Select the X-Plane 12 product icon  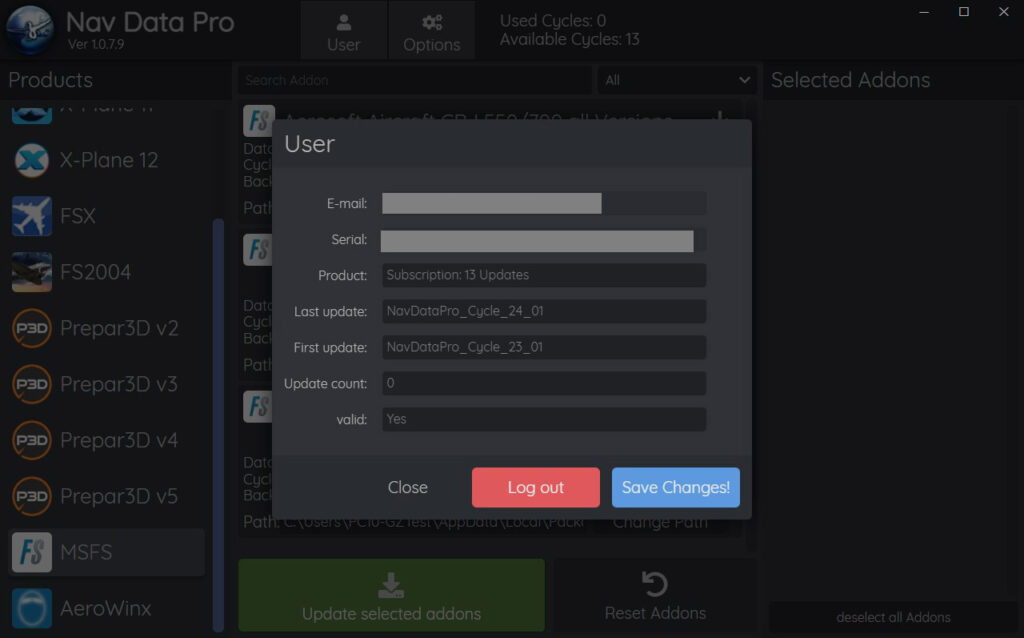tap(32, 160)
